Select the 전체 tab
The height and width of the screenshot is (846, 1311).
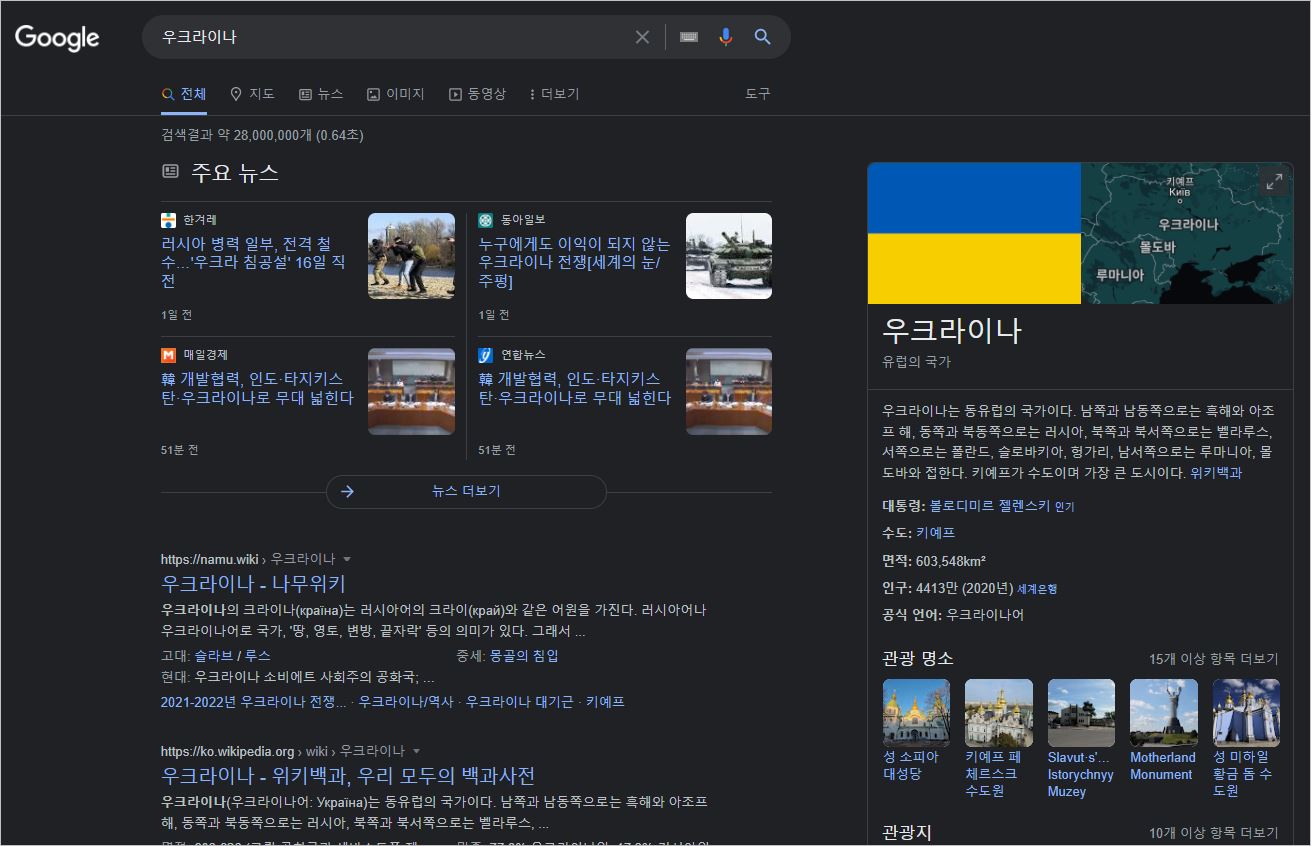point(184,94)
